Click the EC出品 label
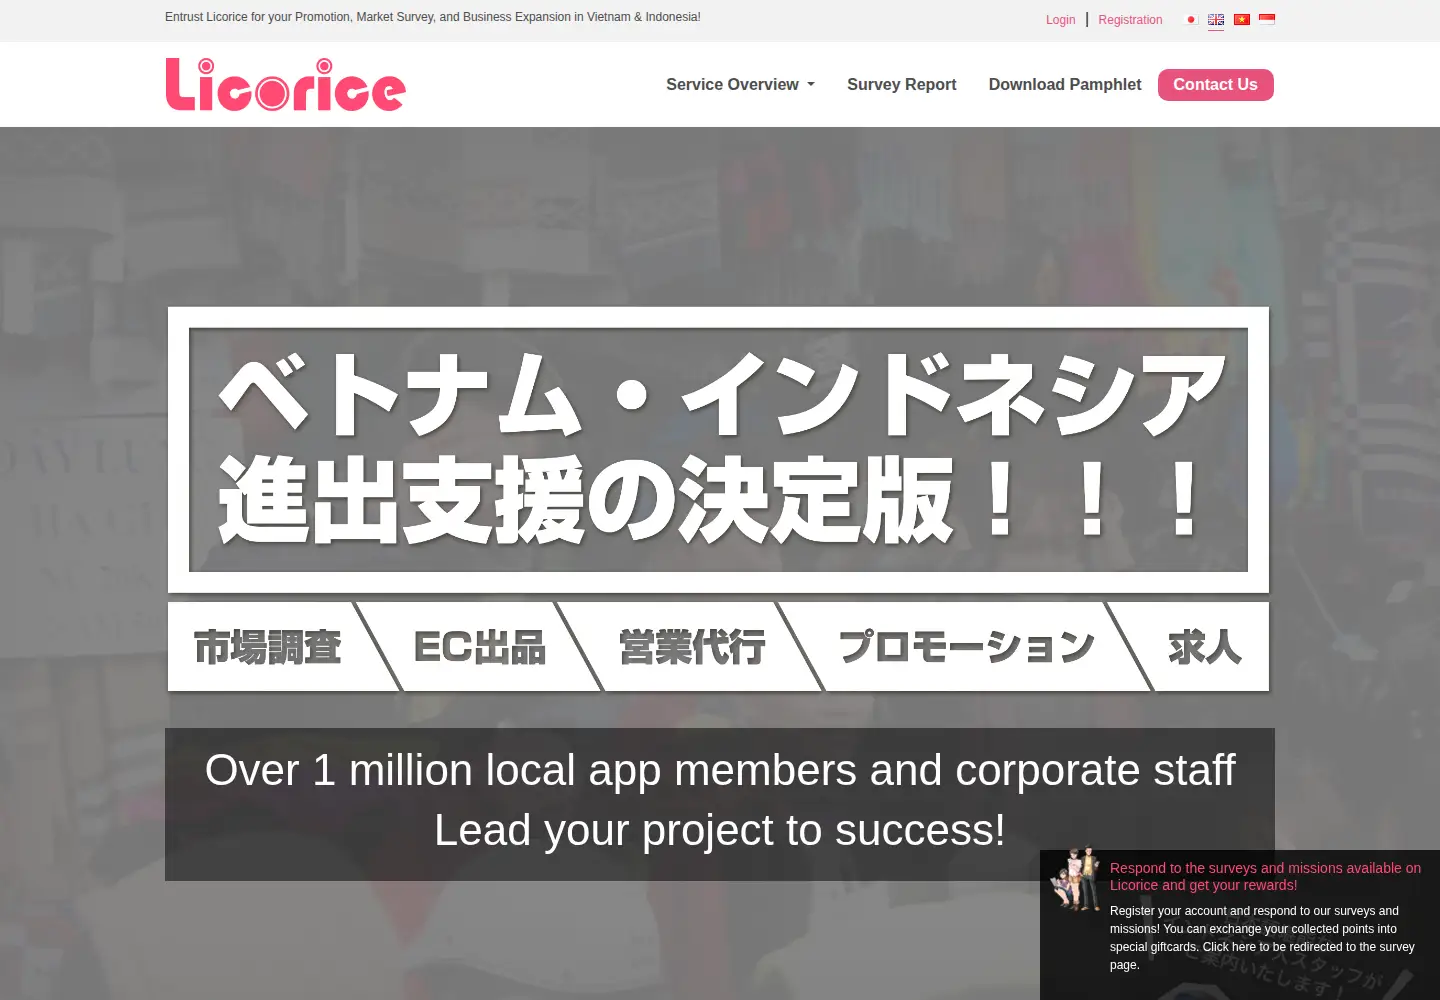1440x1000 pixels. [x=480, y=647]
